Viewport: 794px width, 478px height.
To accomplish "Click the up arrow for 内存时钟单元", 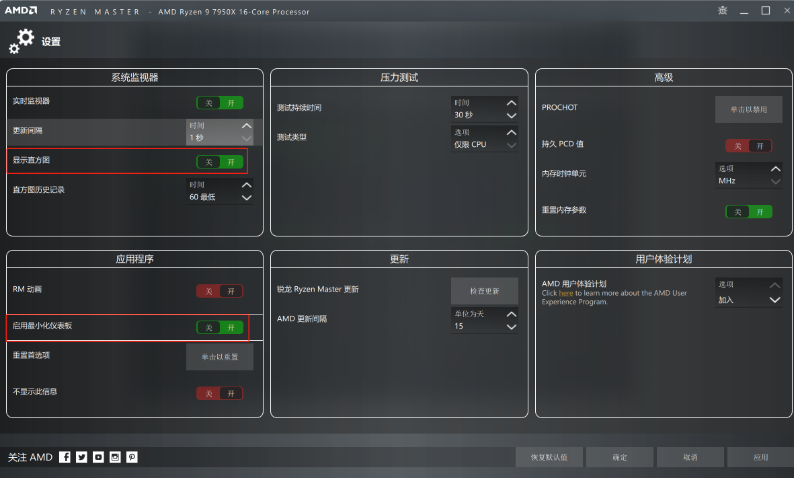I will pyautogui.click(x=775, y=169).
